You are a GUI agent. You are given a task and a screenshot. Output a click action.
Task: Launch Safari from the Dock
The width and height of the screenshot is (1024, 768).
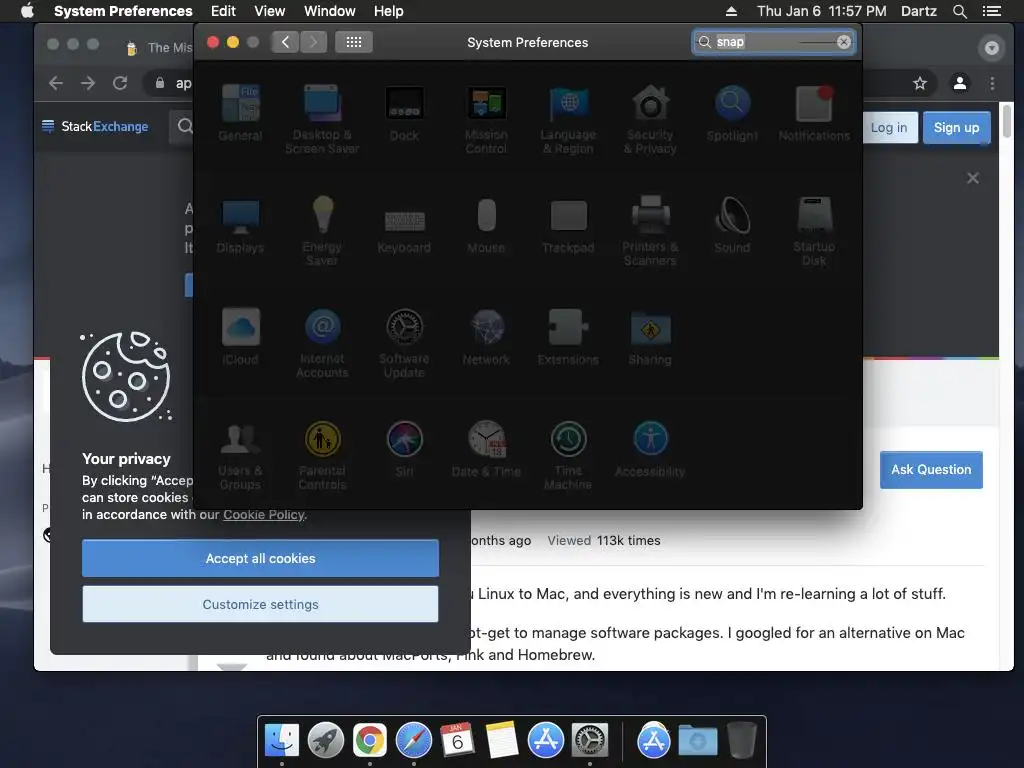point(414,740)
